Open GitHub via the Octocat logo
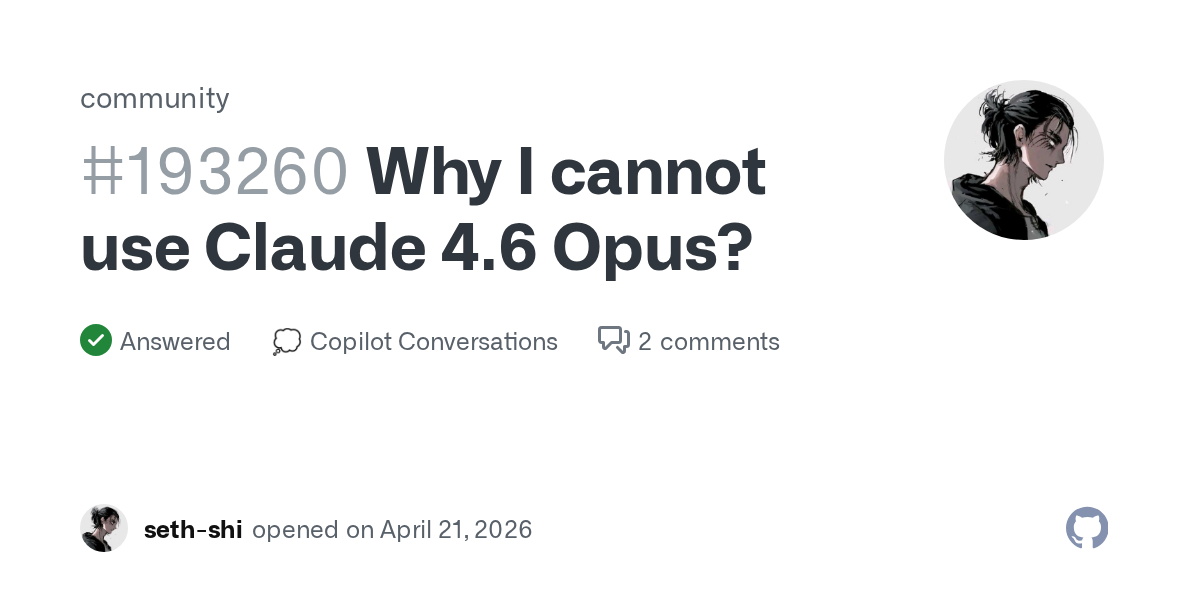This screenshot has width=1200, height=600. click(x=1087, y=528)
